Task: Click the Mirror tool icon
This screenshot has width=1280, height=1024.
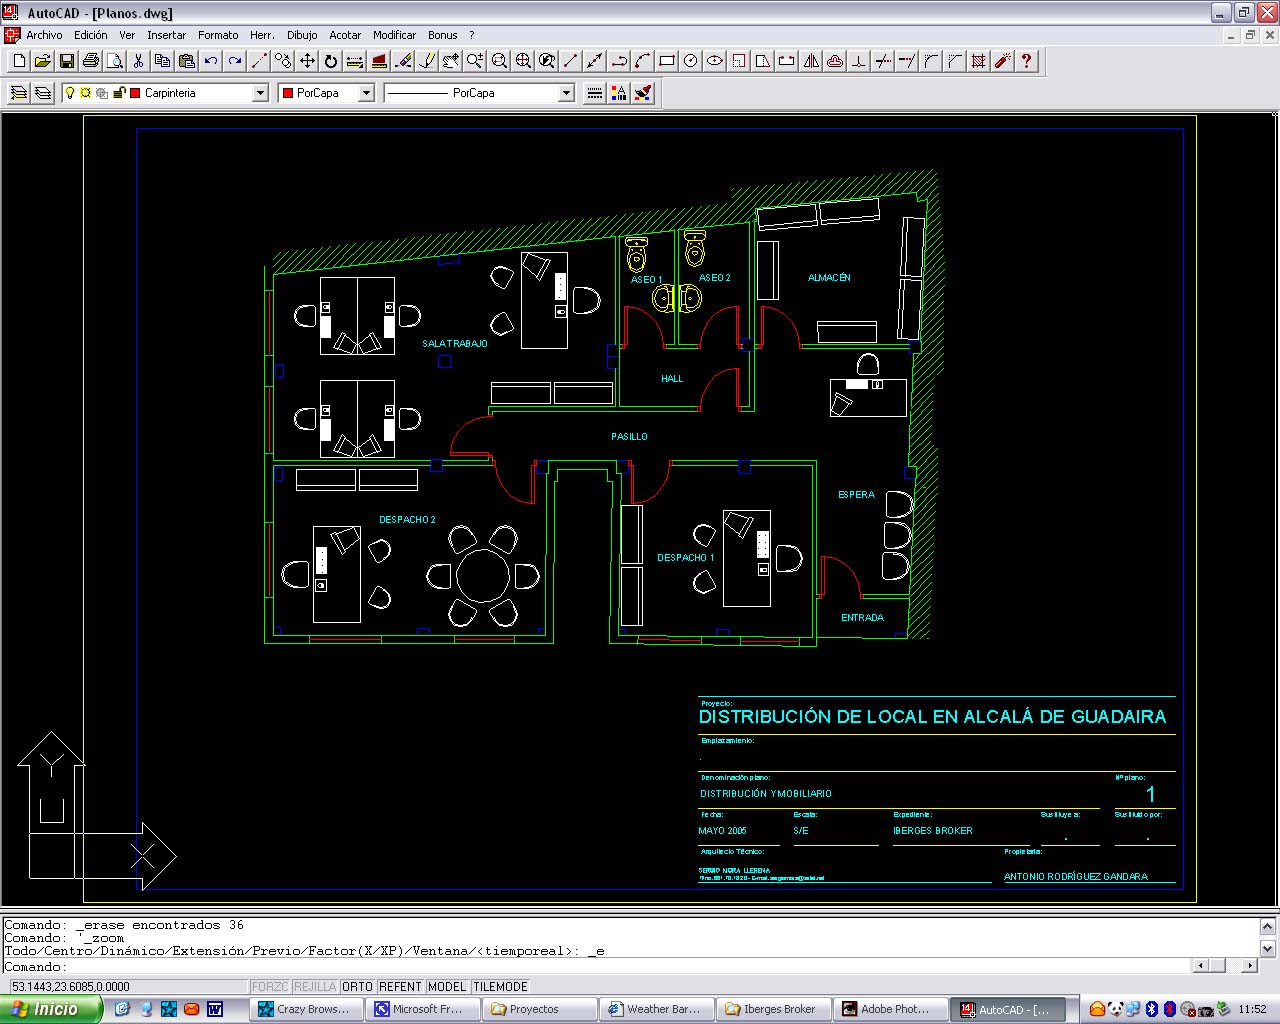Action: coord(811,61)
